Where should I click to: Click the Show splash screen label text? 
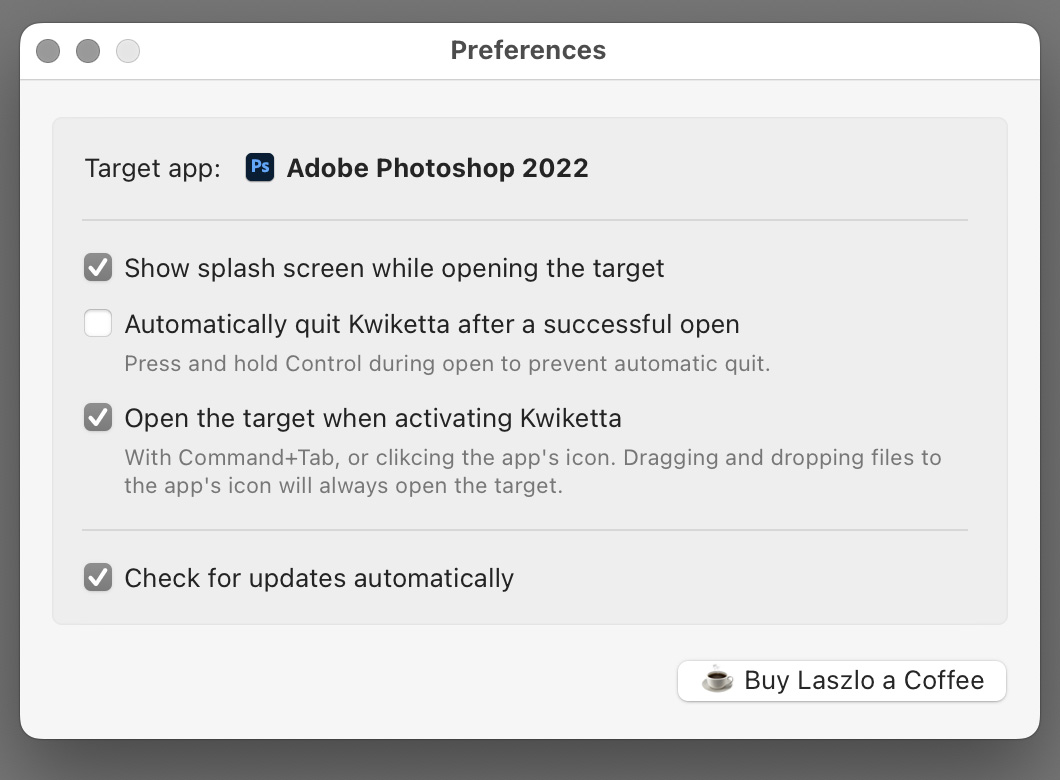coord(394,268)
